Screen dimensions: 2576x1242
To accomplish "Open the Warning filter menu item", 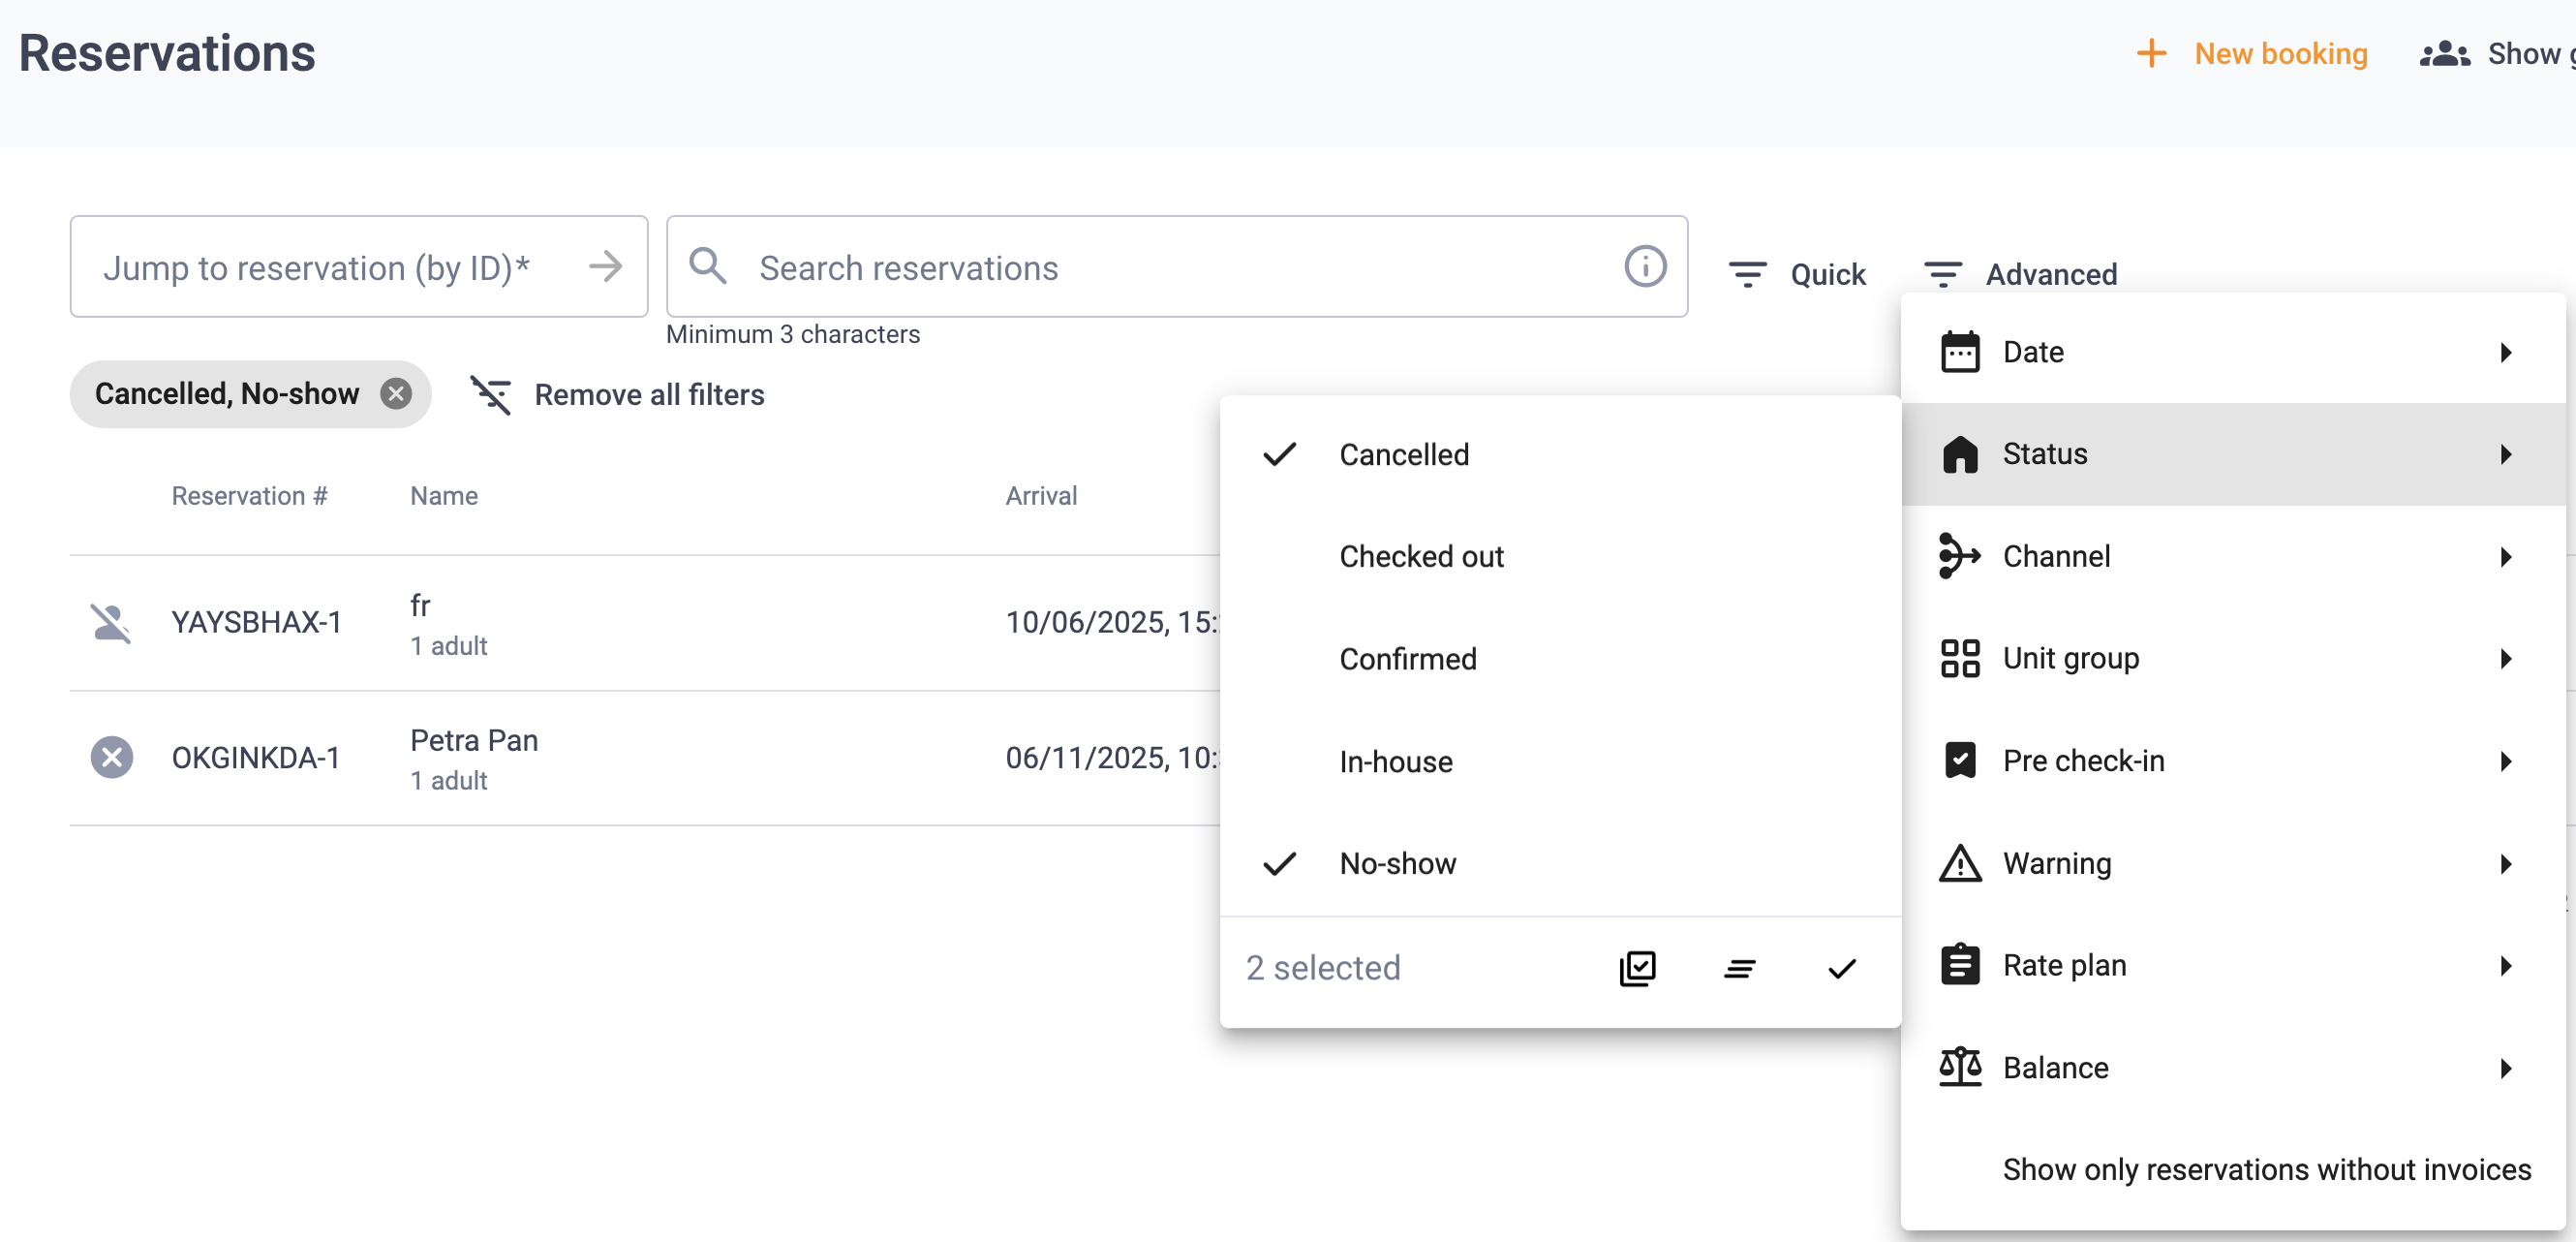I will click(2233, 863).
